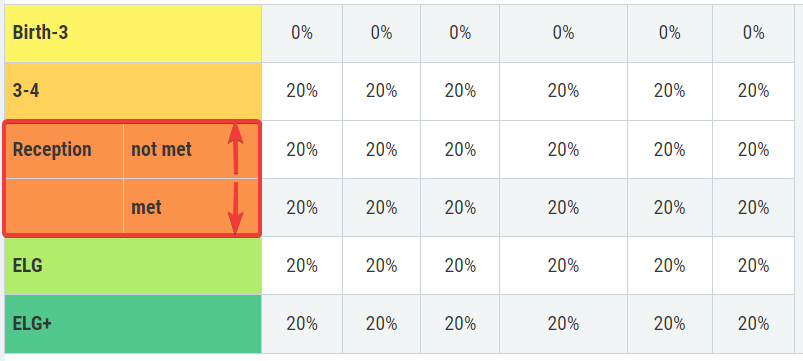This screenshot has width=803, height=361.
Task: Click first 20% cell in not met row
Action: 302,150
